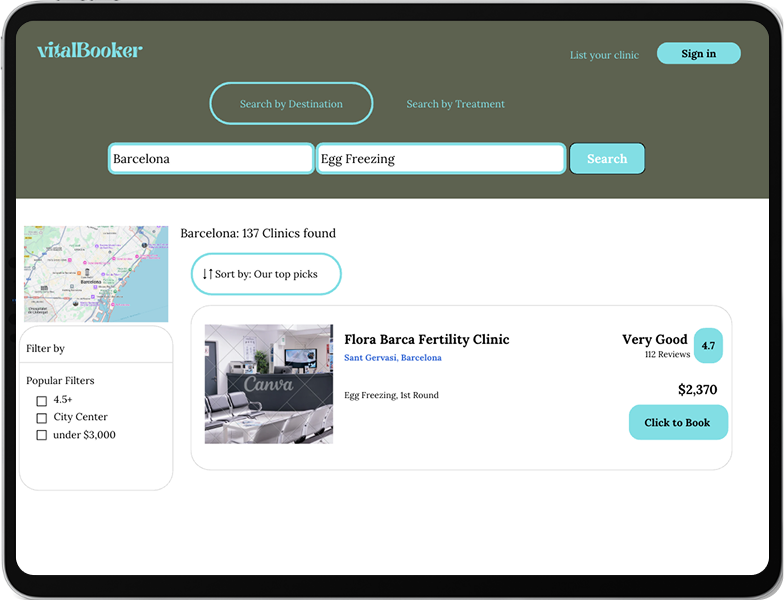The width and height of the screenshot is (784, 600).
Task: Check the City Center filter
Action: coord(42,418)
